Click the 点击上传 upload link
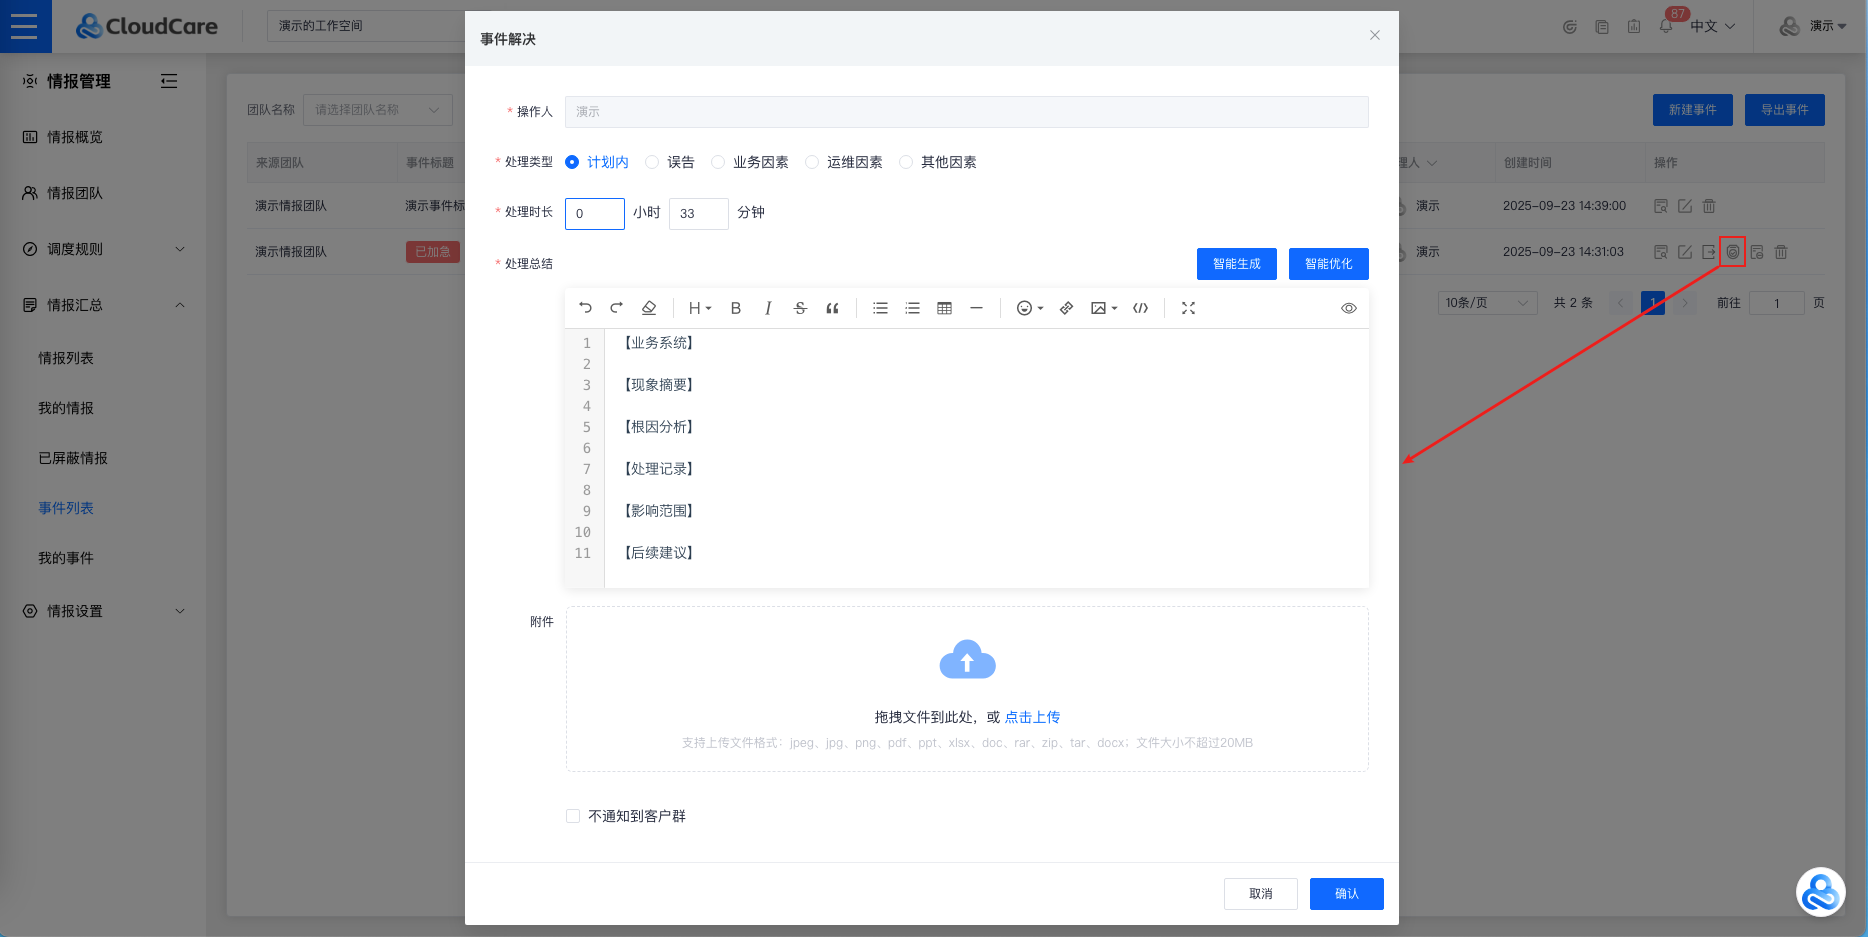Image resolution: width=1868 pixels, height=937 pixels. pos(1032,717)
